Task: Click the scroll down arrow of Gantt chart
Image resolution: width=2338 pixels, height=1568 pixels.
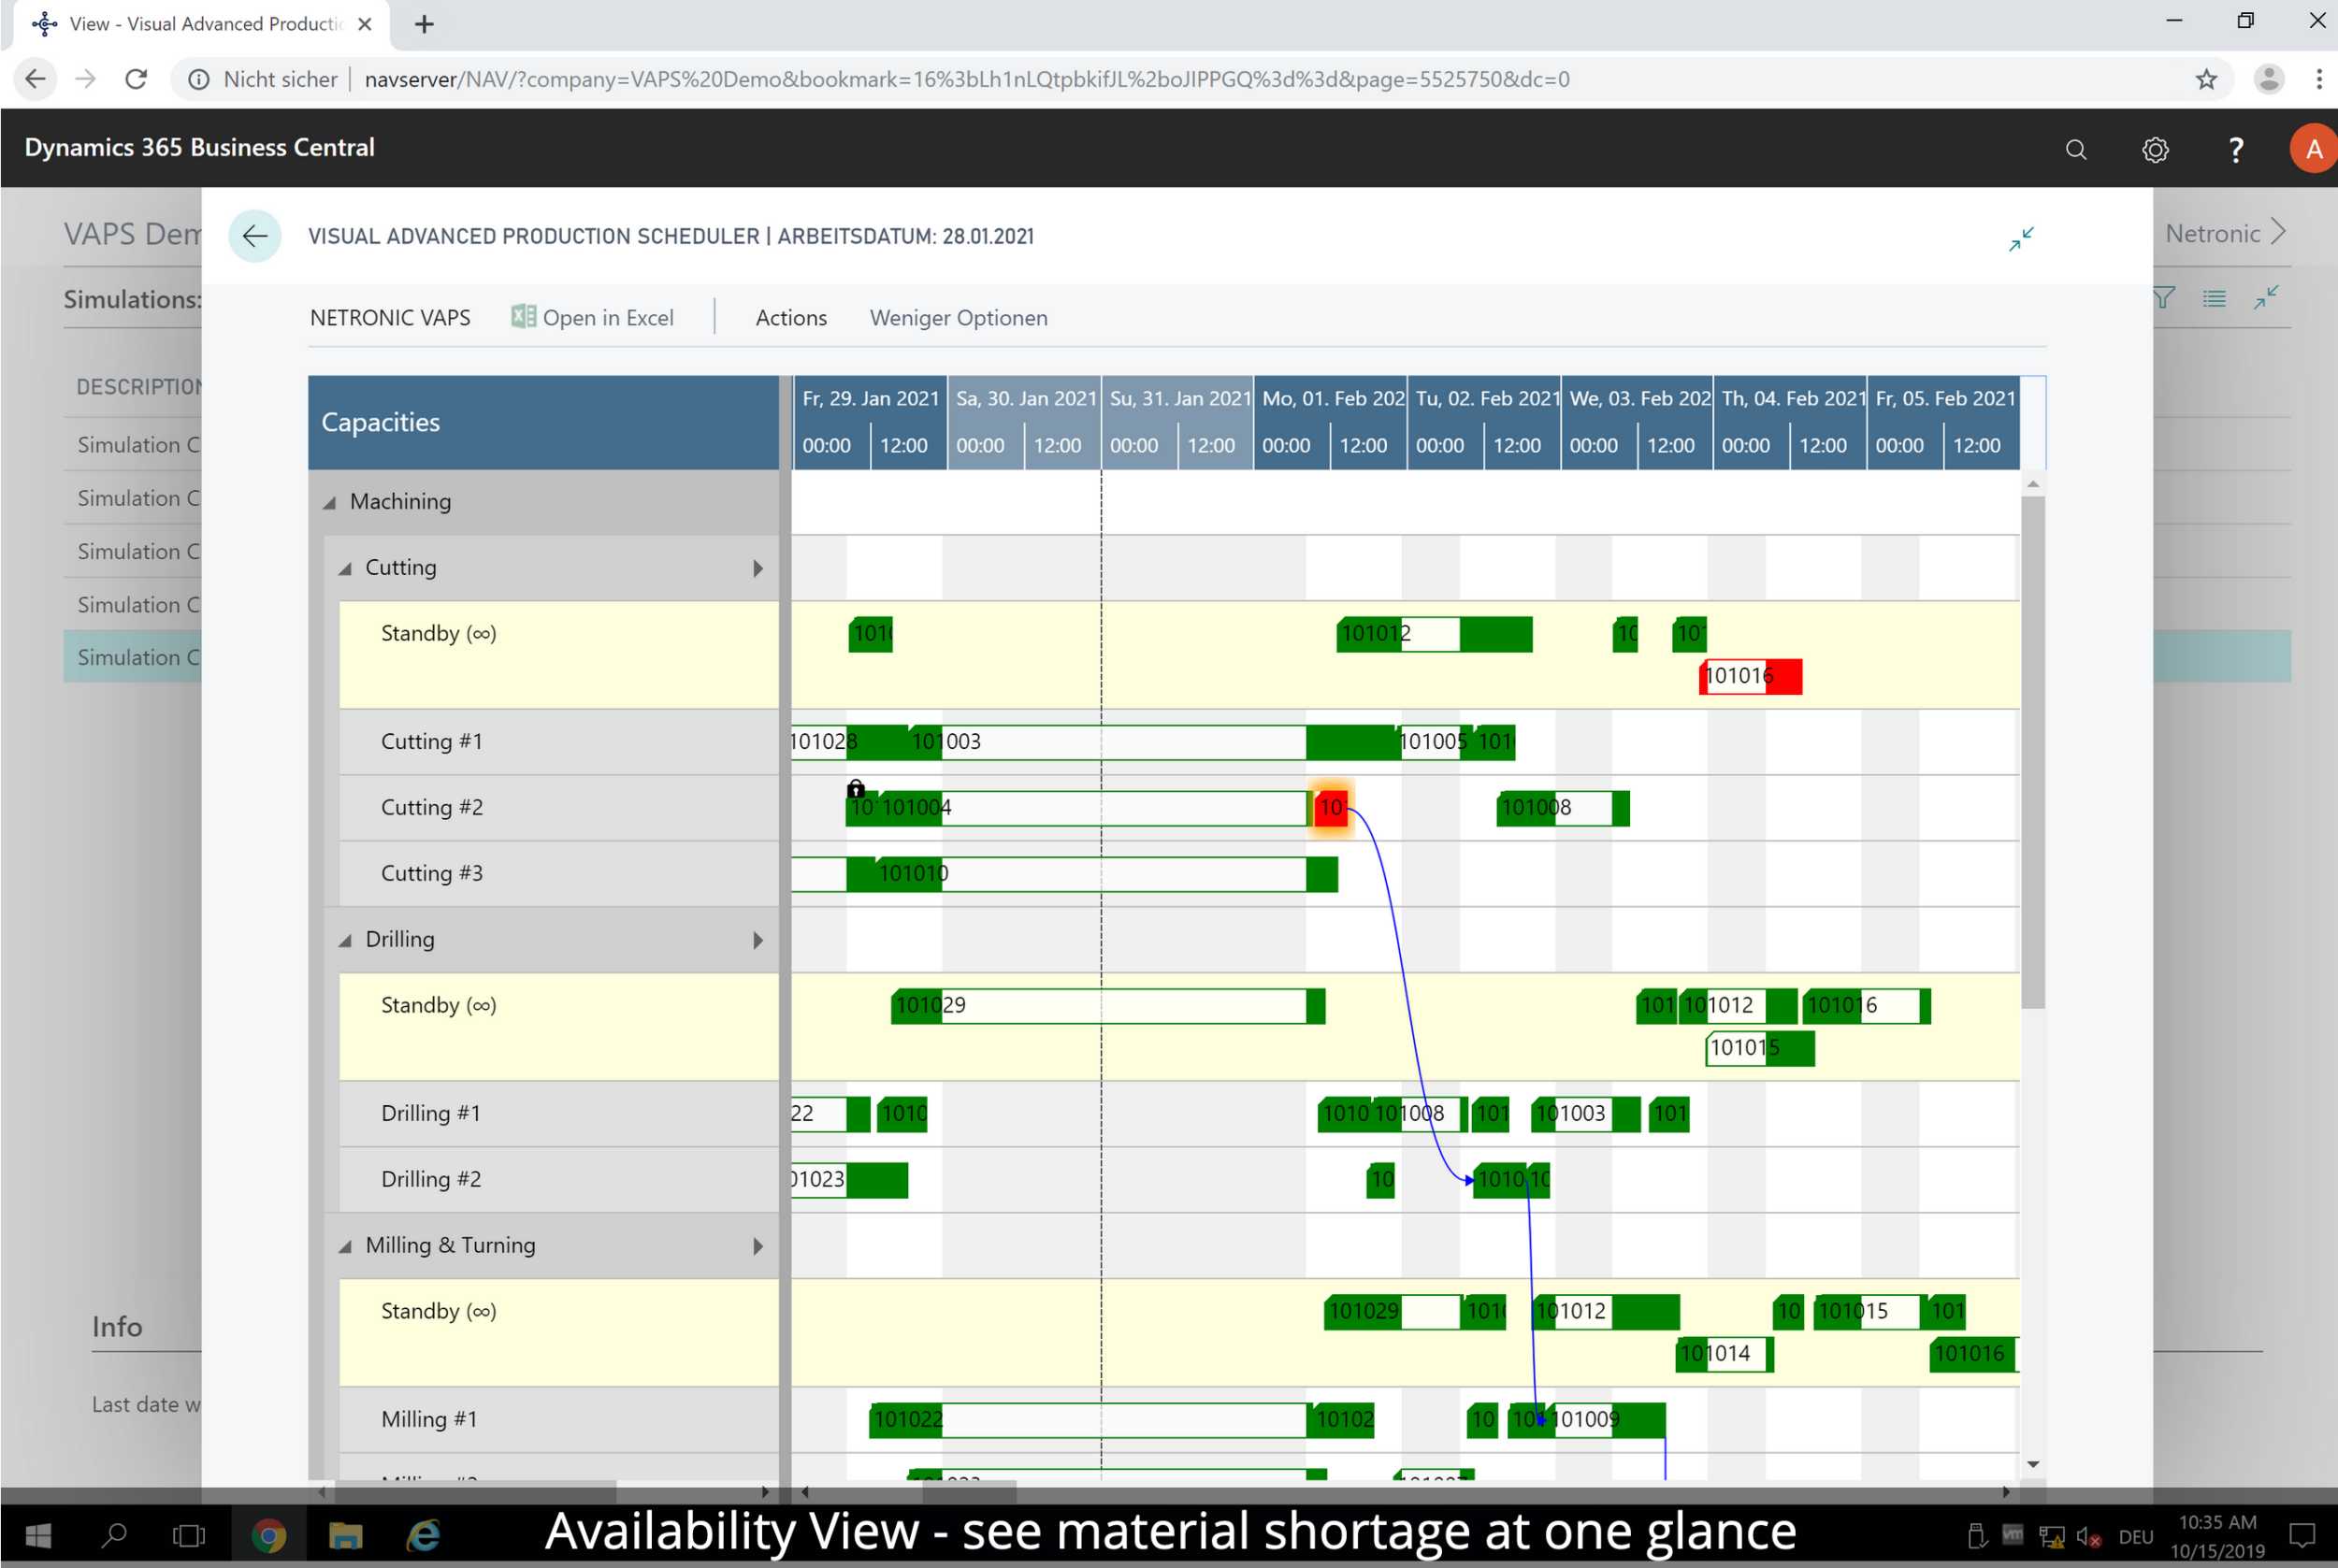Action: point(2033,1464)
